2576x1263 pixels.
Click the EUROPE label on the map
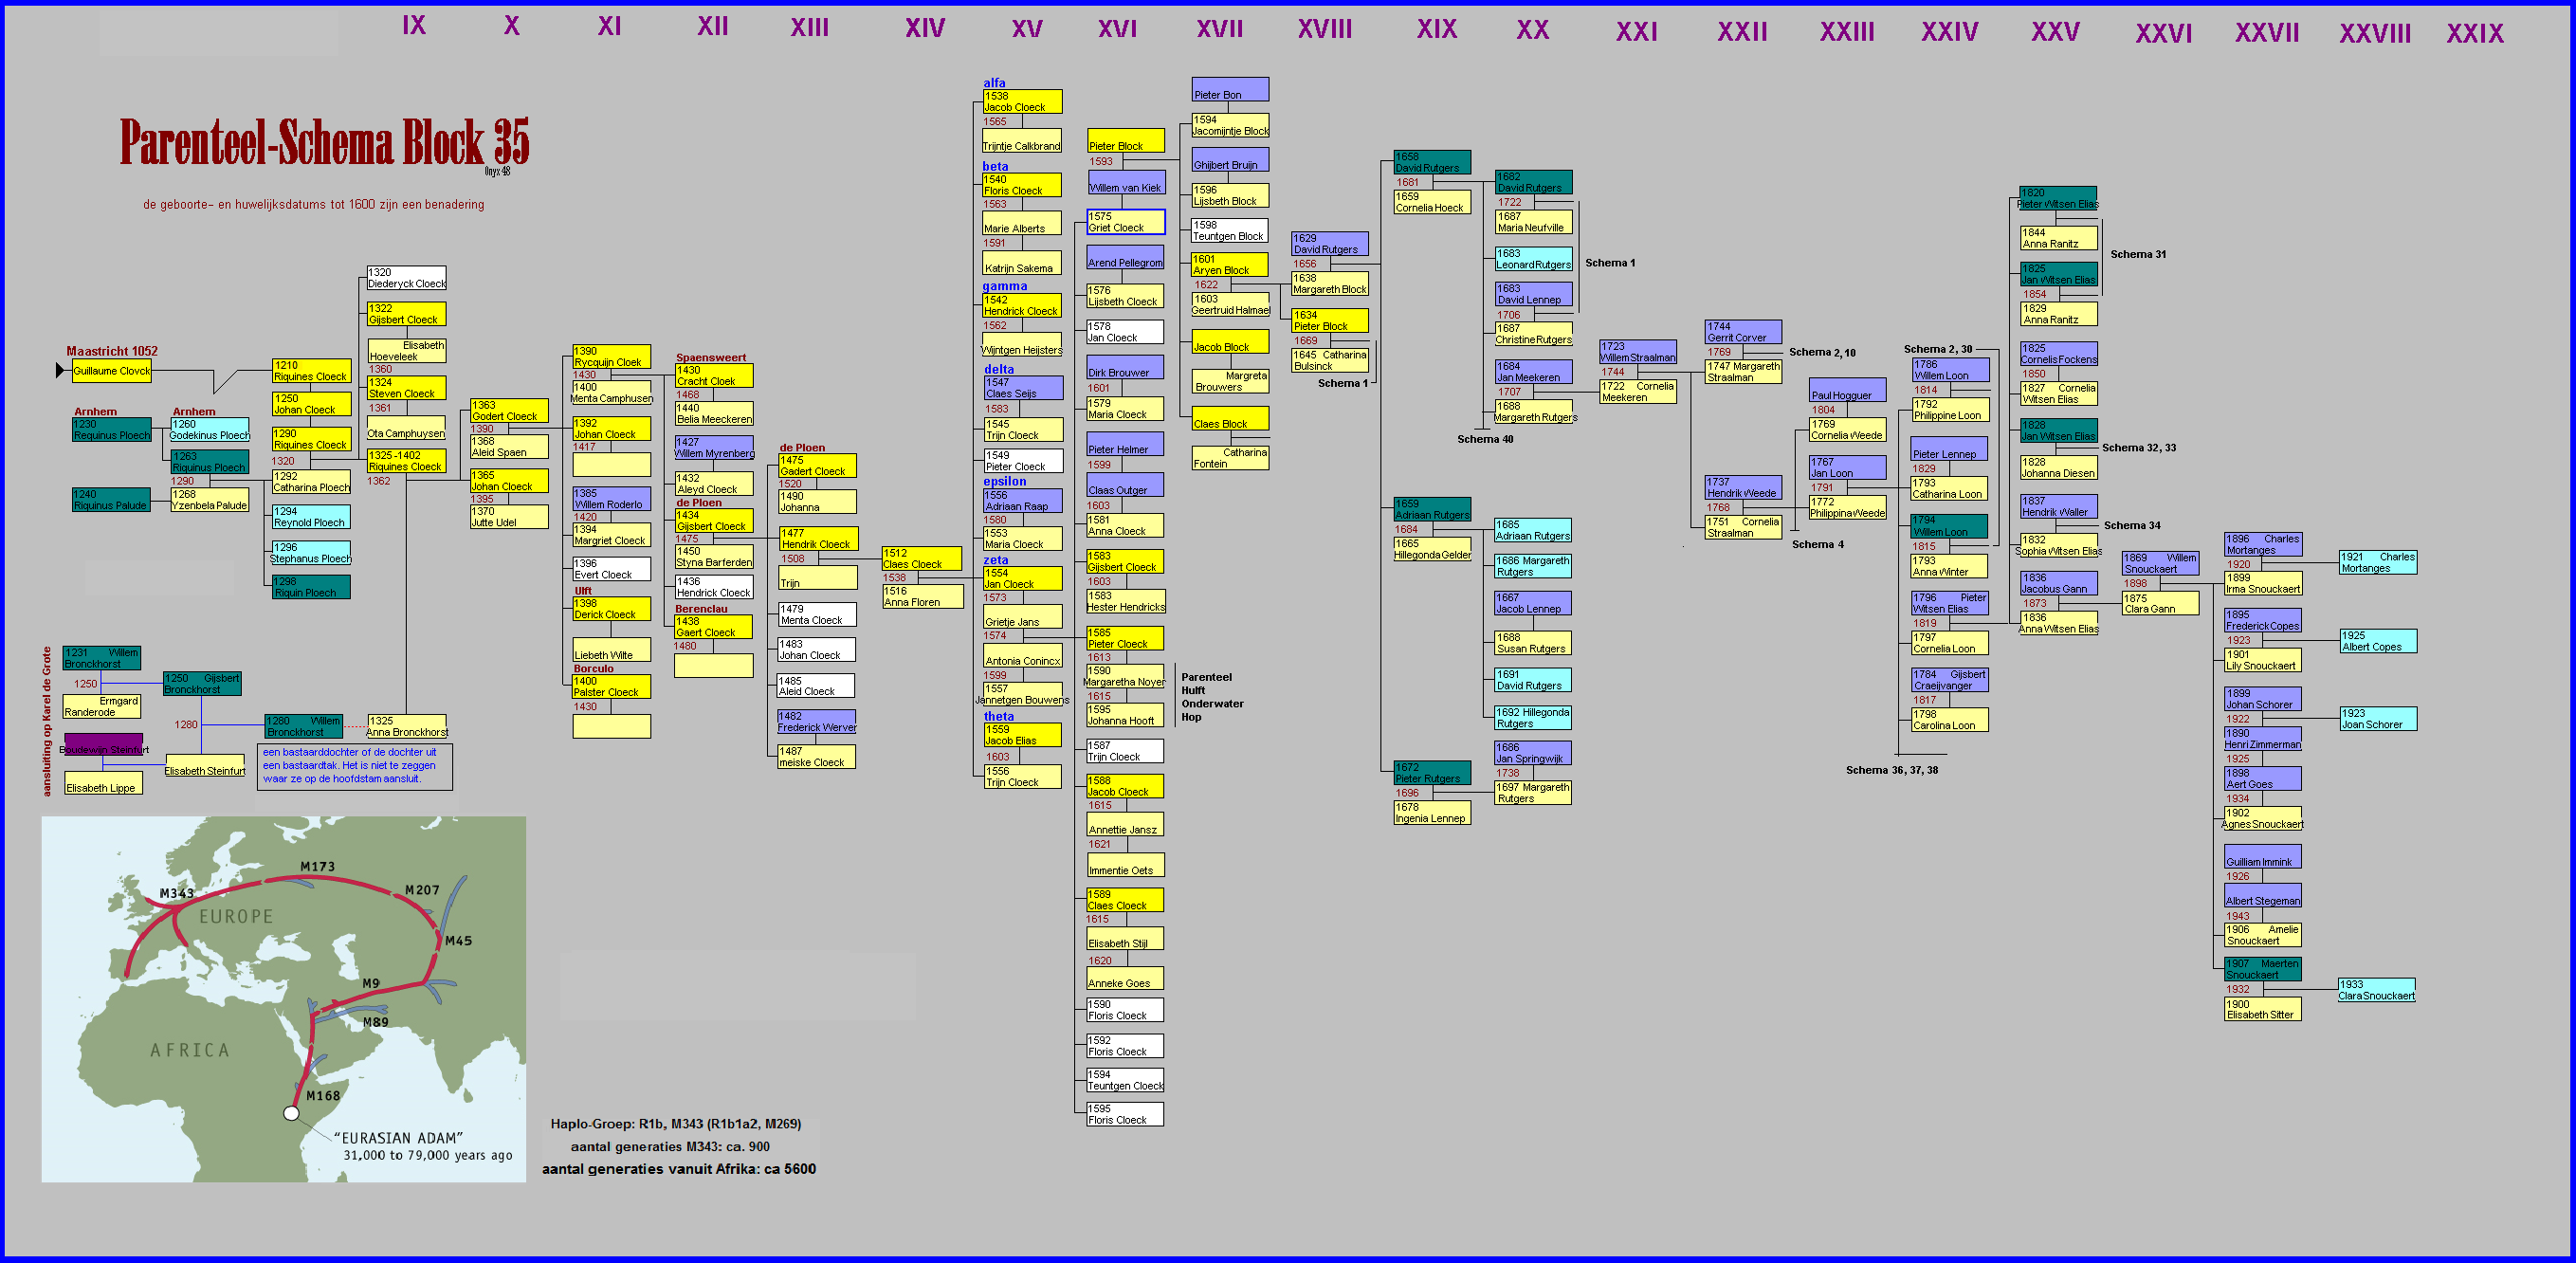[235, 917]
